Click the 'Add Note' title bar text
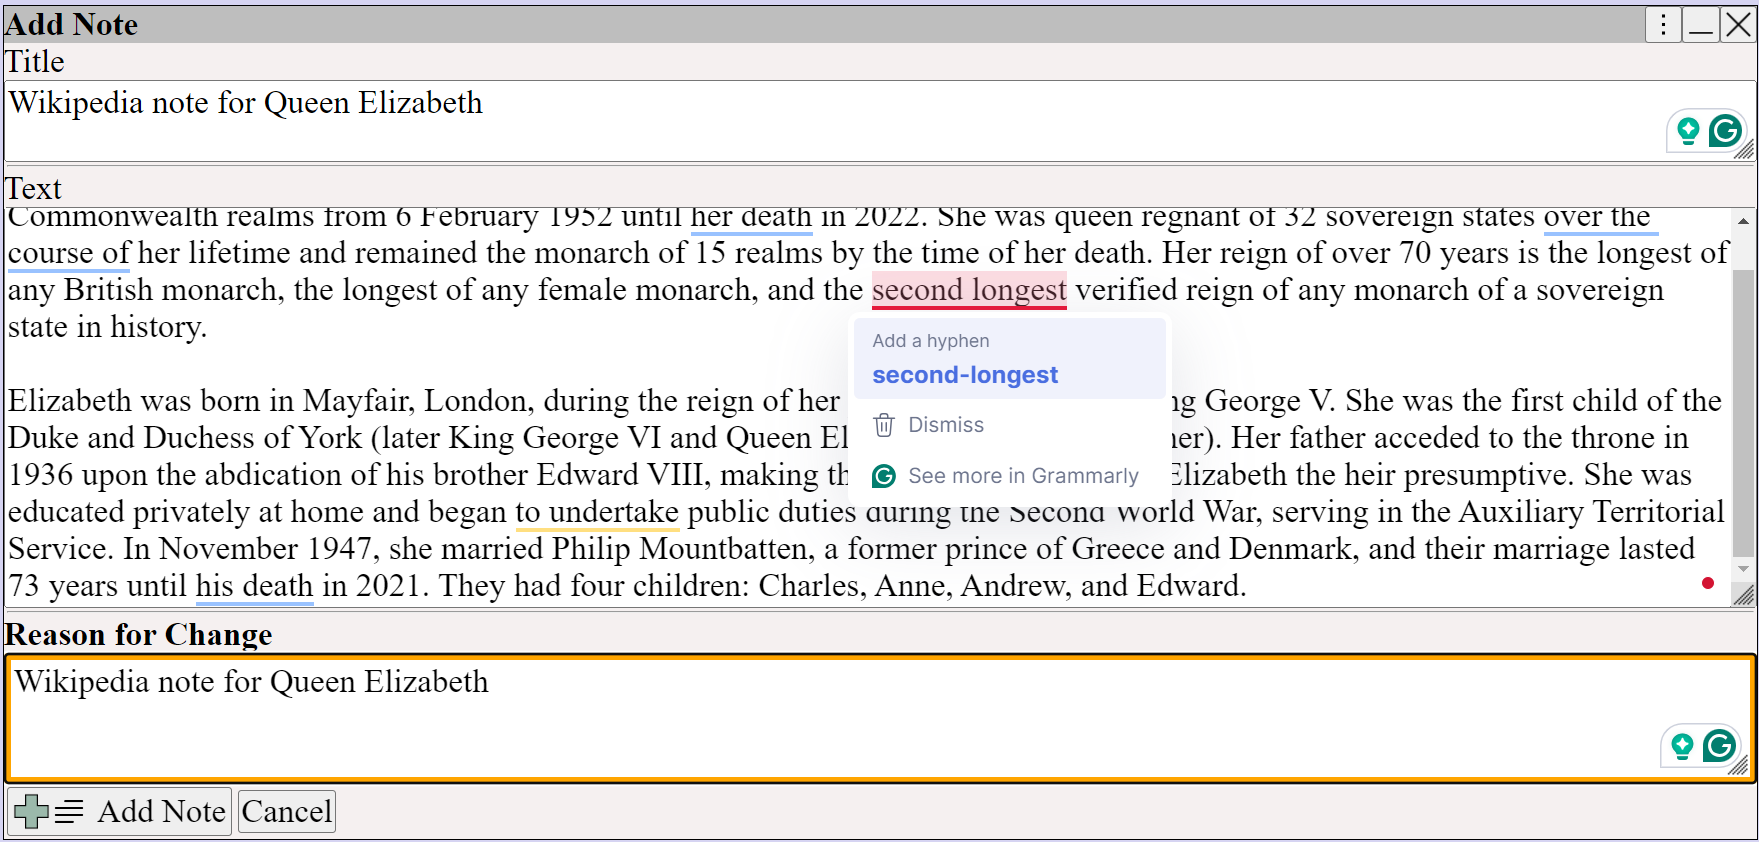This screenshot has height=842, width=1759. click(71, 24)
